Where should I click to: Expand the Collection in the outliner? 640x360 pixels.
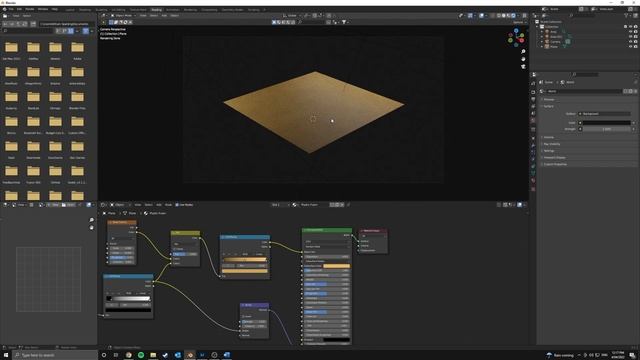(538, 27)
